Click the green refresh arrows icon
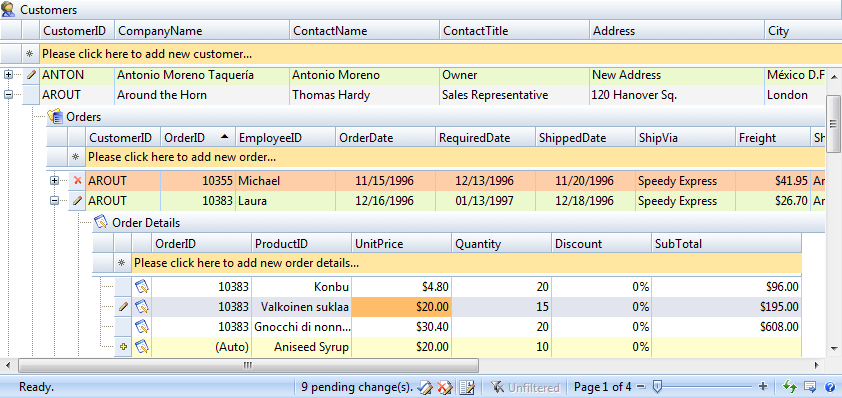Viewport: 842px width, 398px height. tap(789, 386)
